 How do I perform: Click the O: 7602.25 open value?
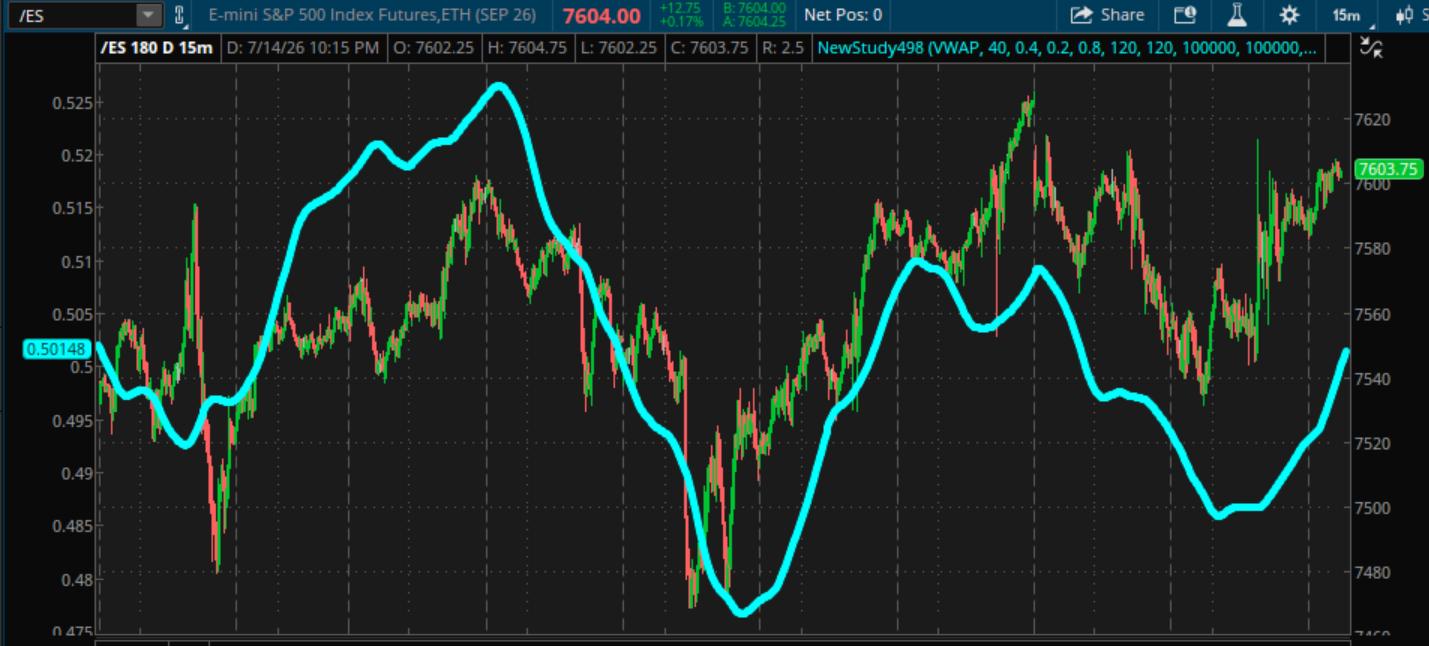pos(432,48)
